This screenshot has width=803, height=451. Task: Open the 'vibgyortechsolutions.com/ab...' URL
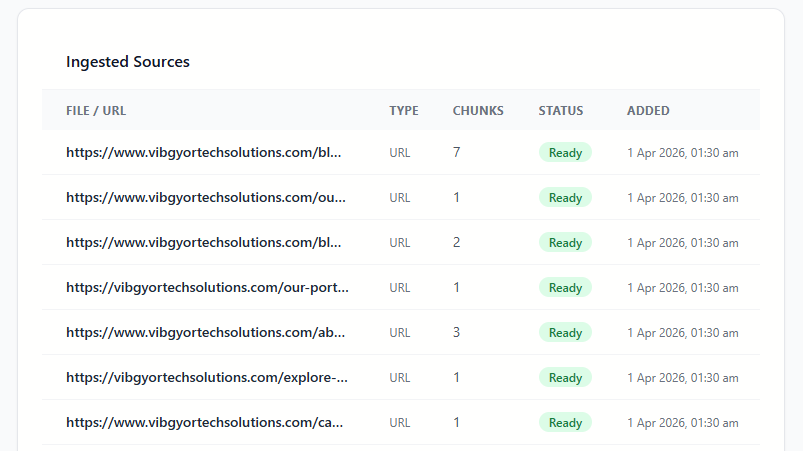click(x=205, y=333)
